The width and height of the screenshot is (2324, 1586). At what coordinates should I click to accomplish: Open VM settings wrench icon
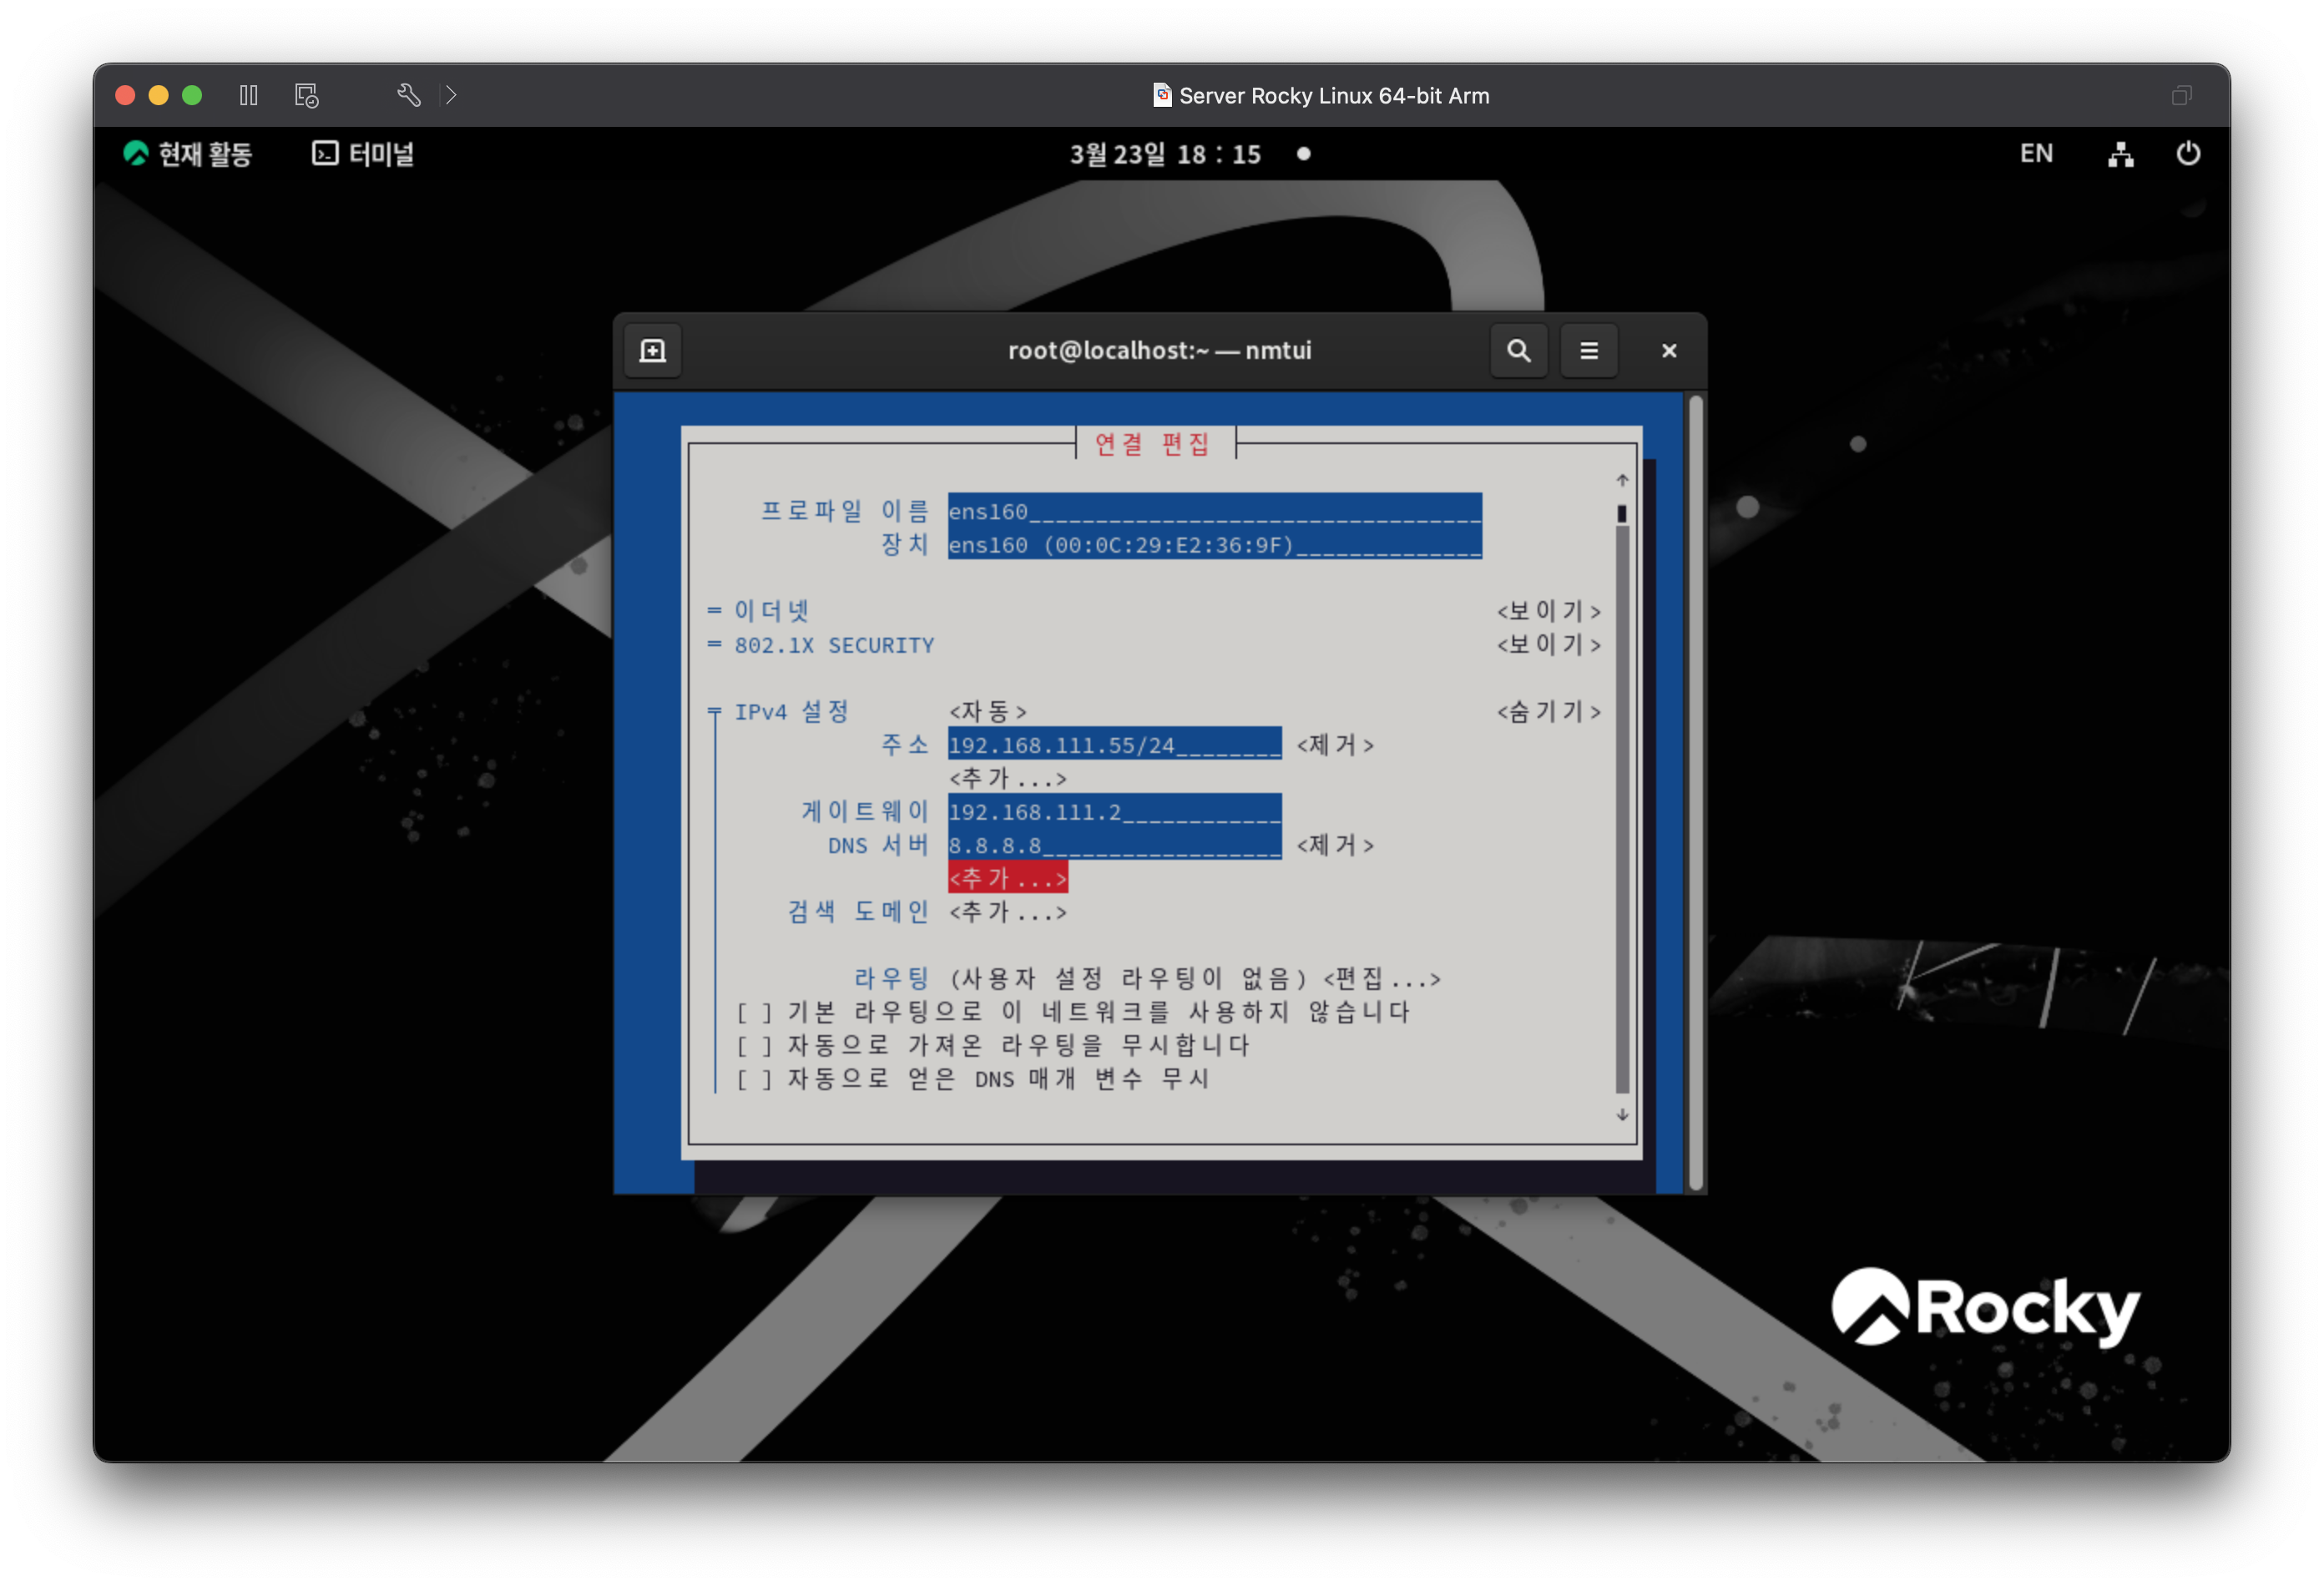tap(408, 95)
